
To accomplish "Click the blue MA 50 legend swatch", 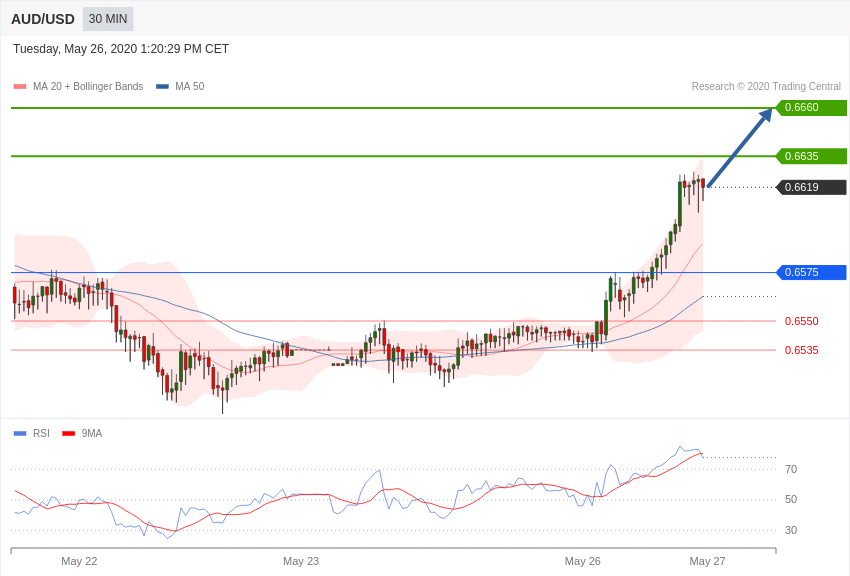I will click(162, 87).
